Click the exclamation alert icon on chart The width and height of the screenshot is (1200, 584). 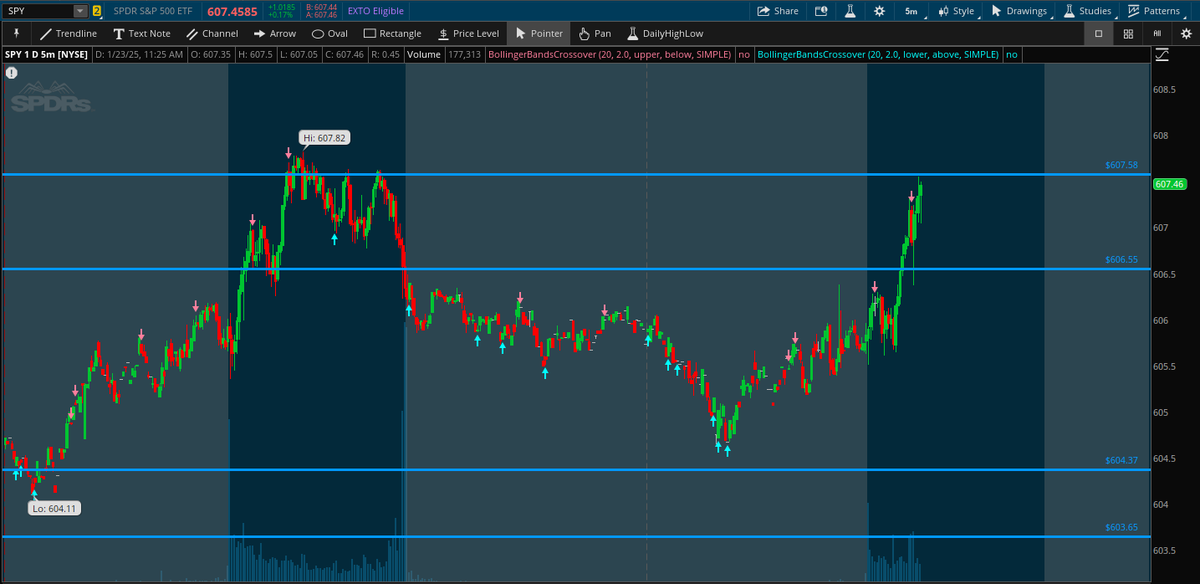point(11,73)
